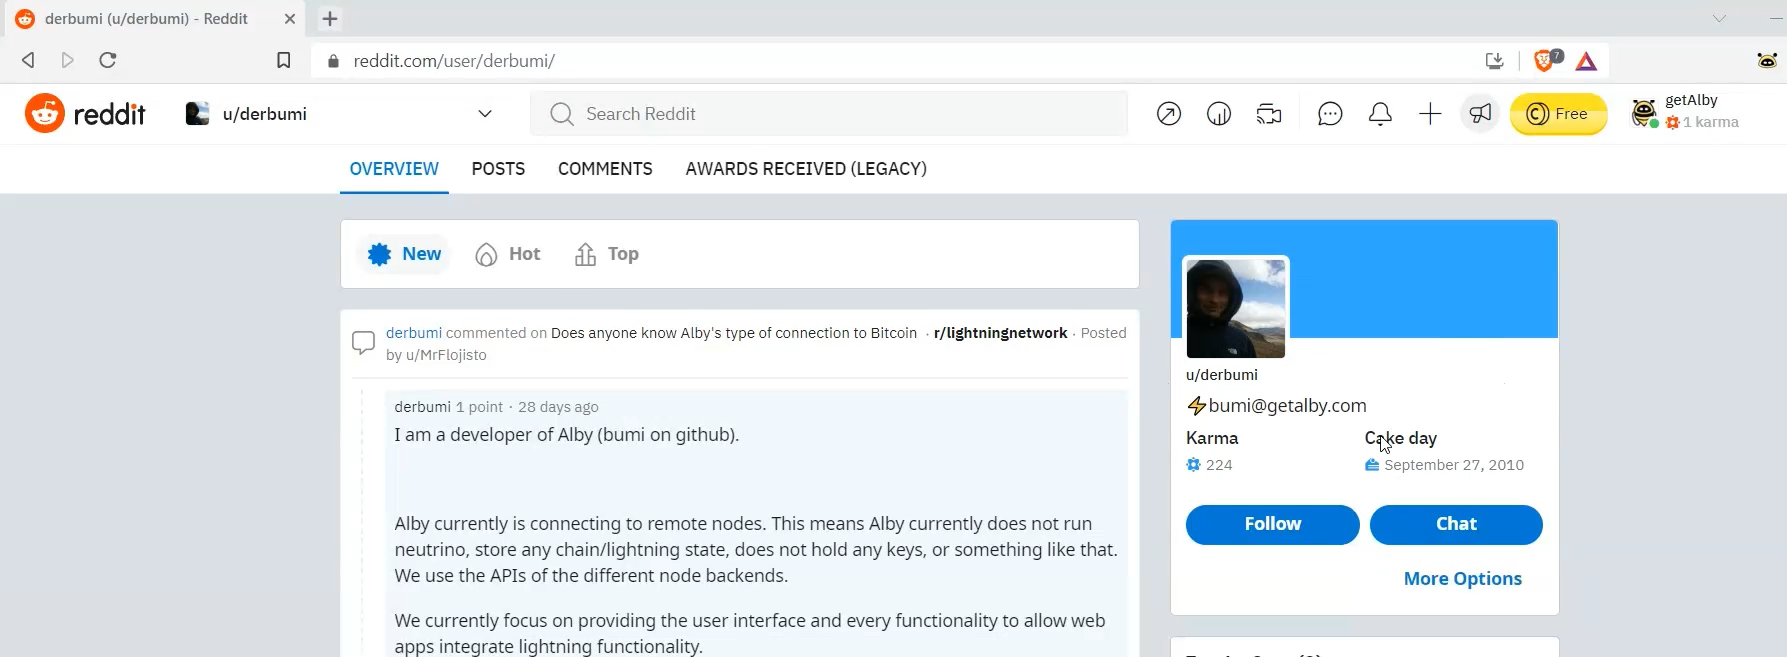Open the Brave Rewards triangle icon

click(x=1586, y=61)
